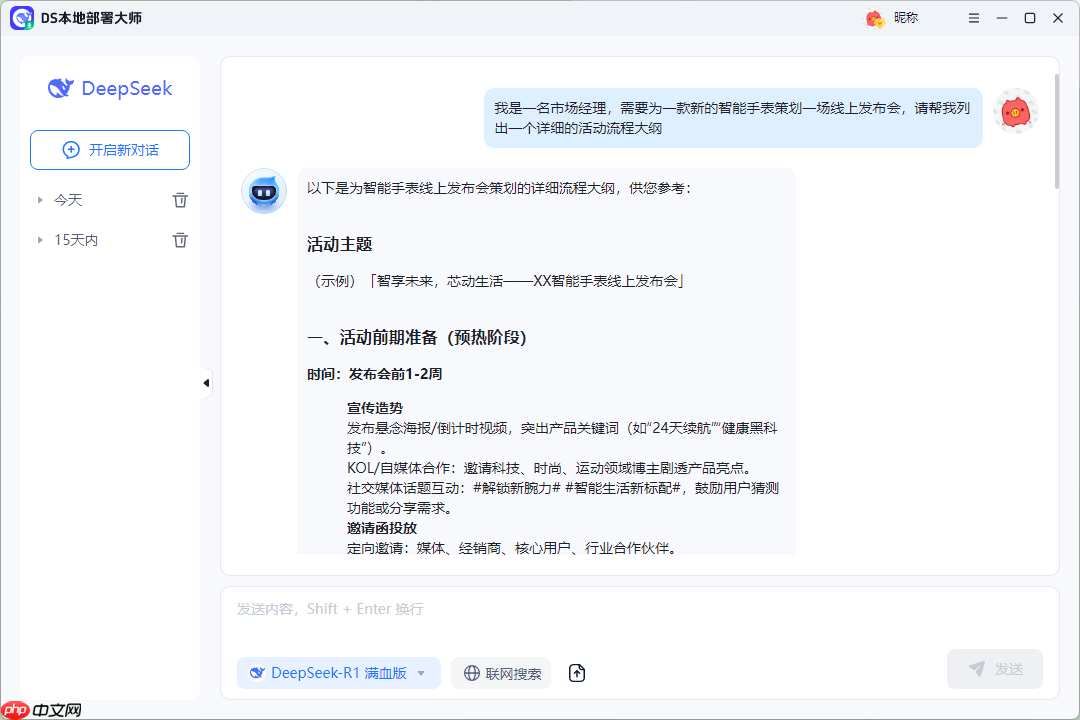Click the pig avatar beside the user message

[1016, 112]
